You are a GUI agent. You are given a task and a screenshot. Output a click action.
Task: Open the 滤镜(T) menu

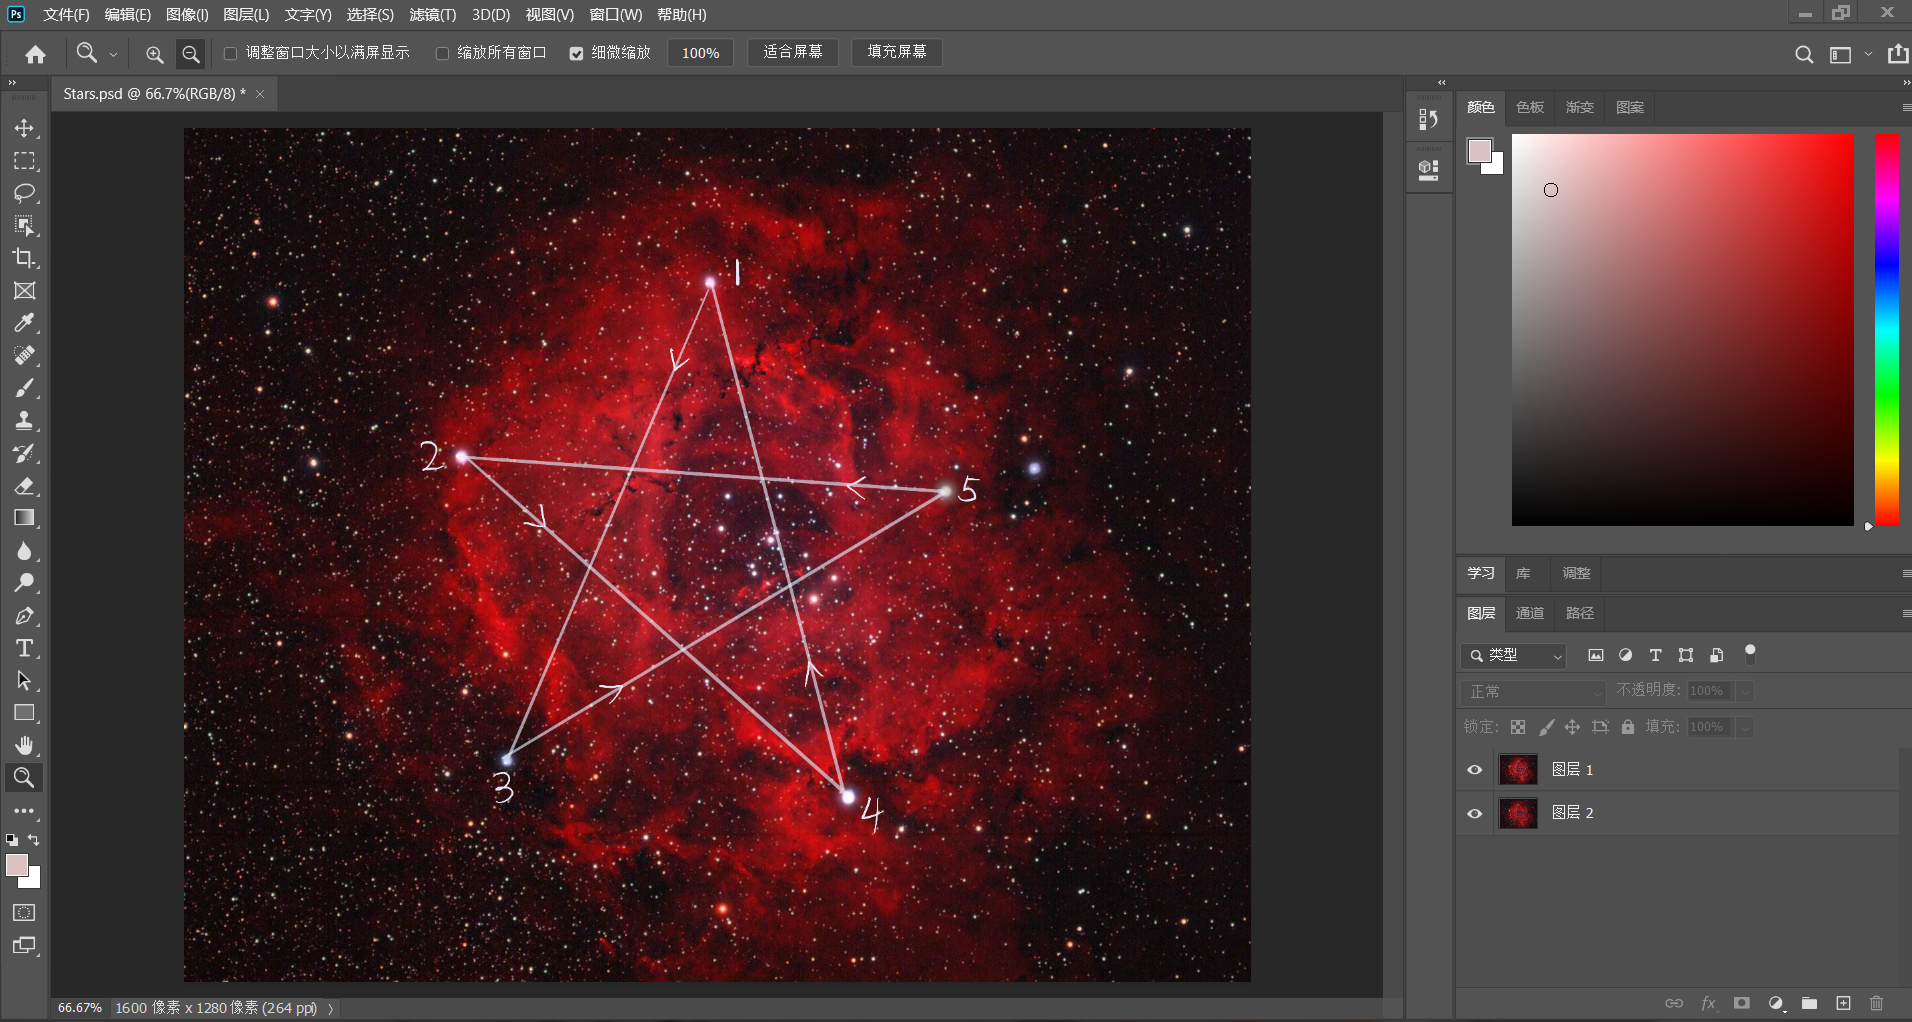tap(432, 15)
